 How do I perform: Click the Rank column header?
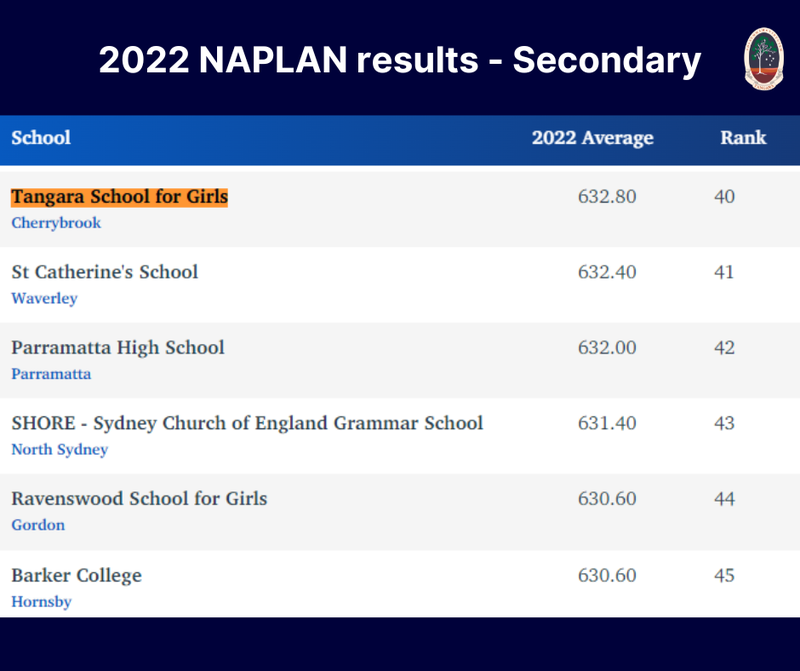743,138
